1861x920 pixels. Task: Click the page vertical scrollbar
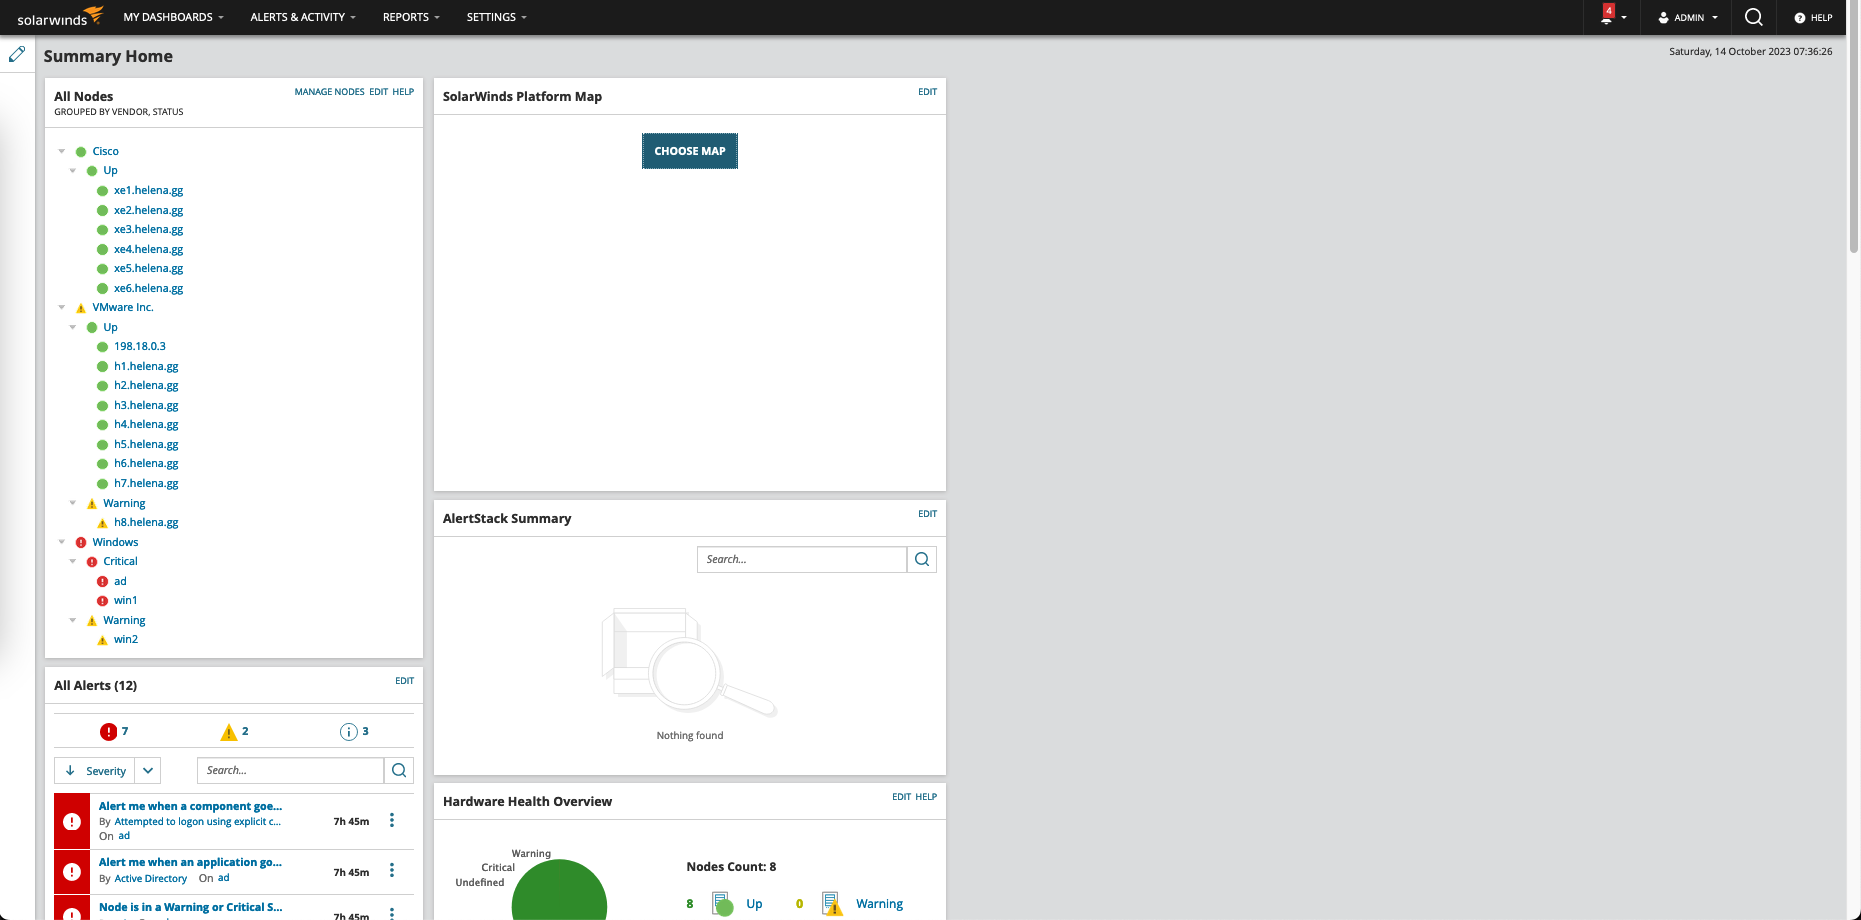(1853, 130)
